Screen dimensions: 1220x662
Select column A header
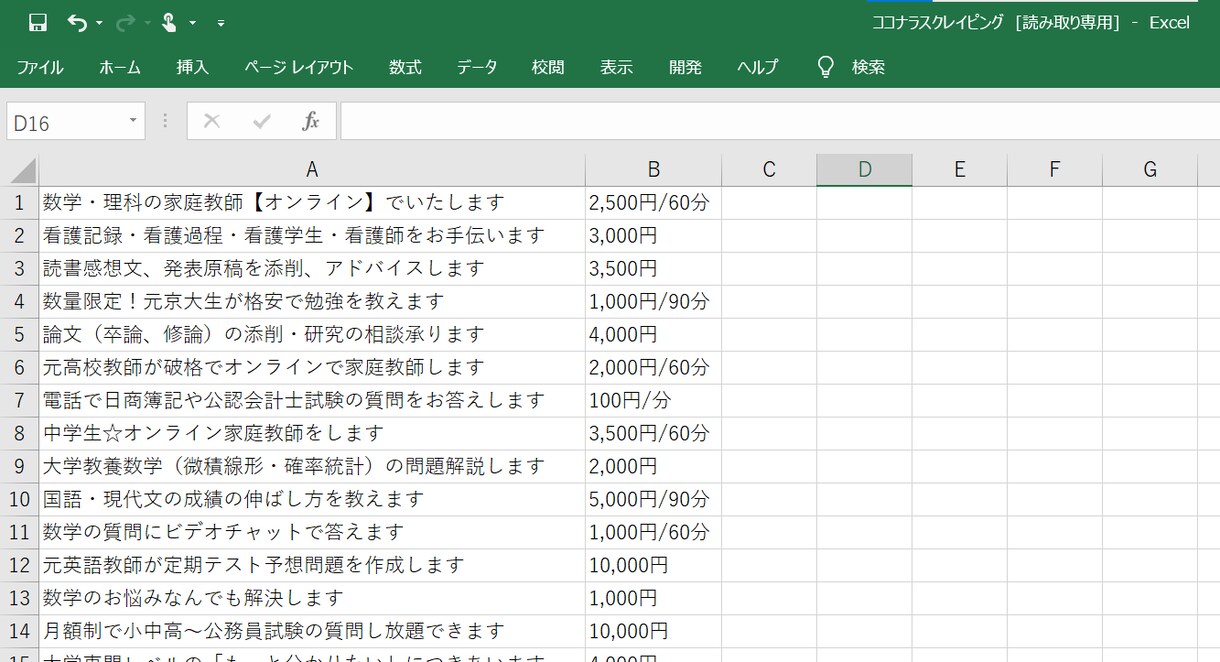point(312,170)
